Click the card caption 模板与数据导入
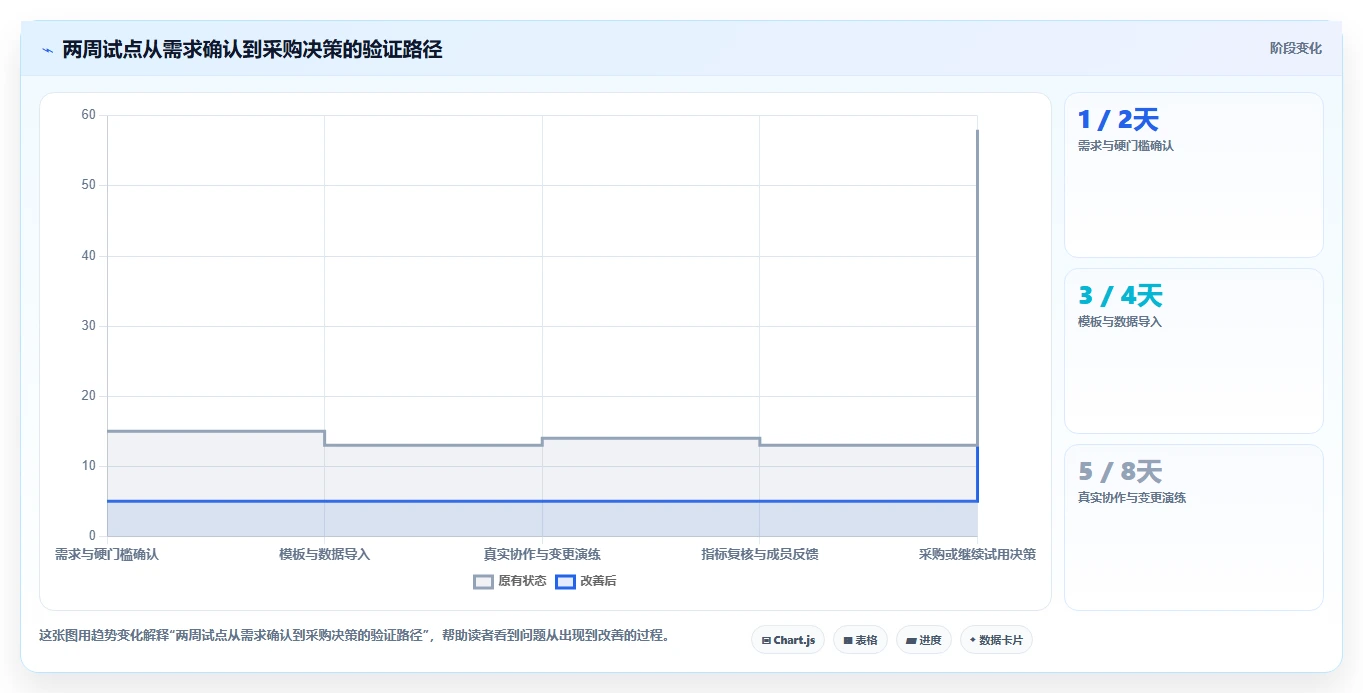This screenshot has height=693, width=1363. click(x=1119, y=322)
